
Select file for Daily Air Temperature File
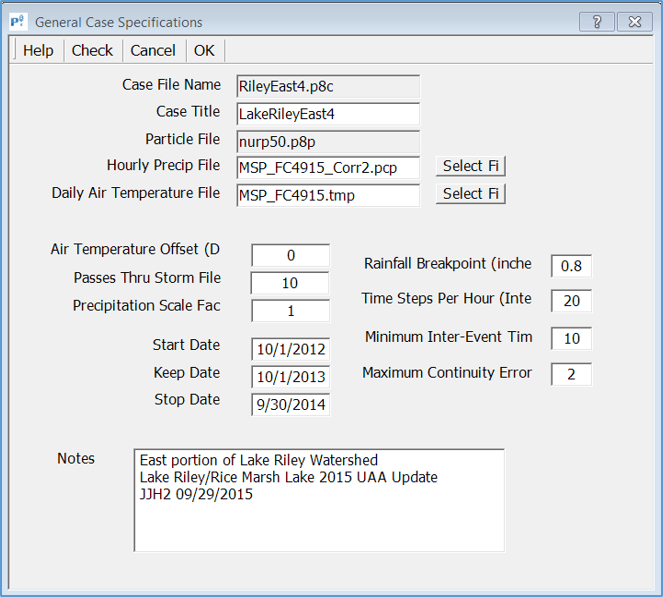[471, 194]
